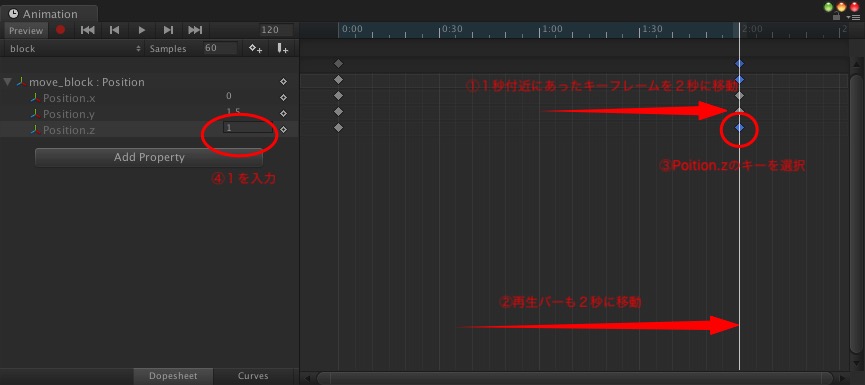Click the Samples value field
The image size is (865, 385).
coord(220,49)
